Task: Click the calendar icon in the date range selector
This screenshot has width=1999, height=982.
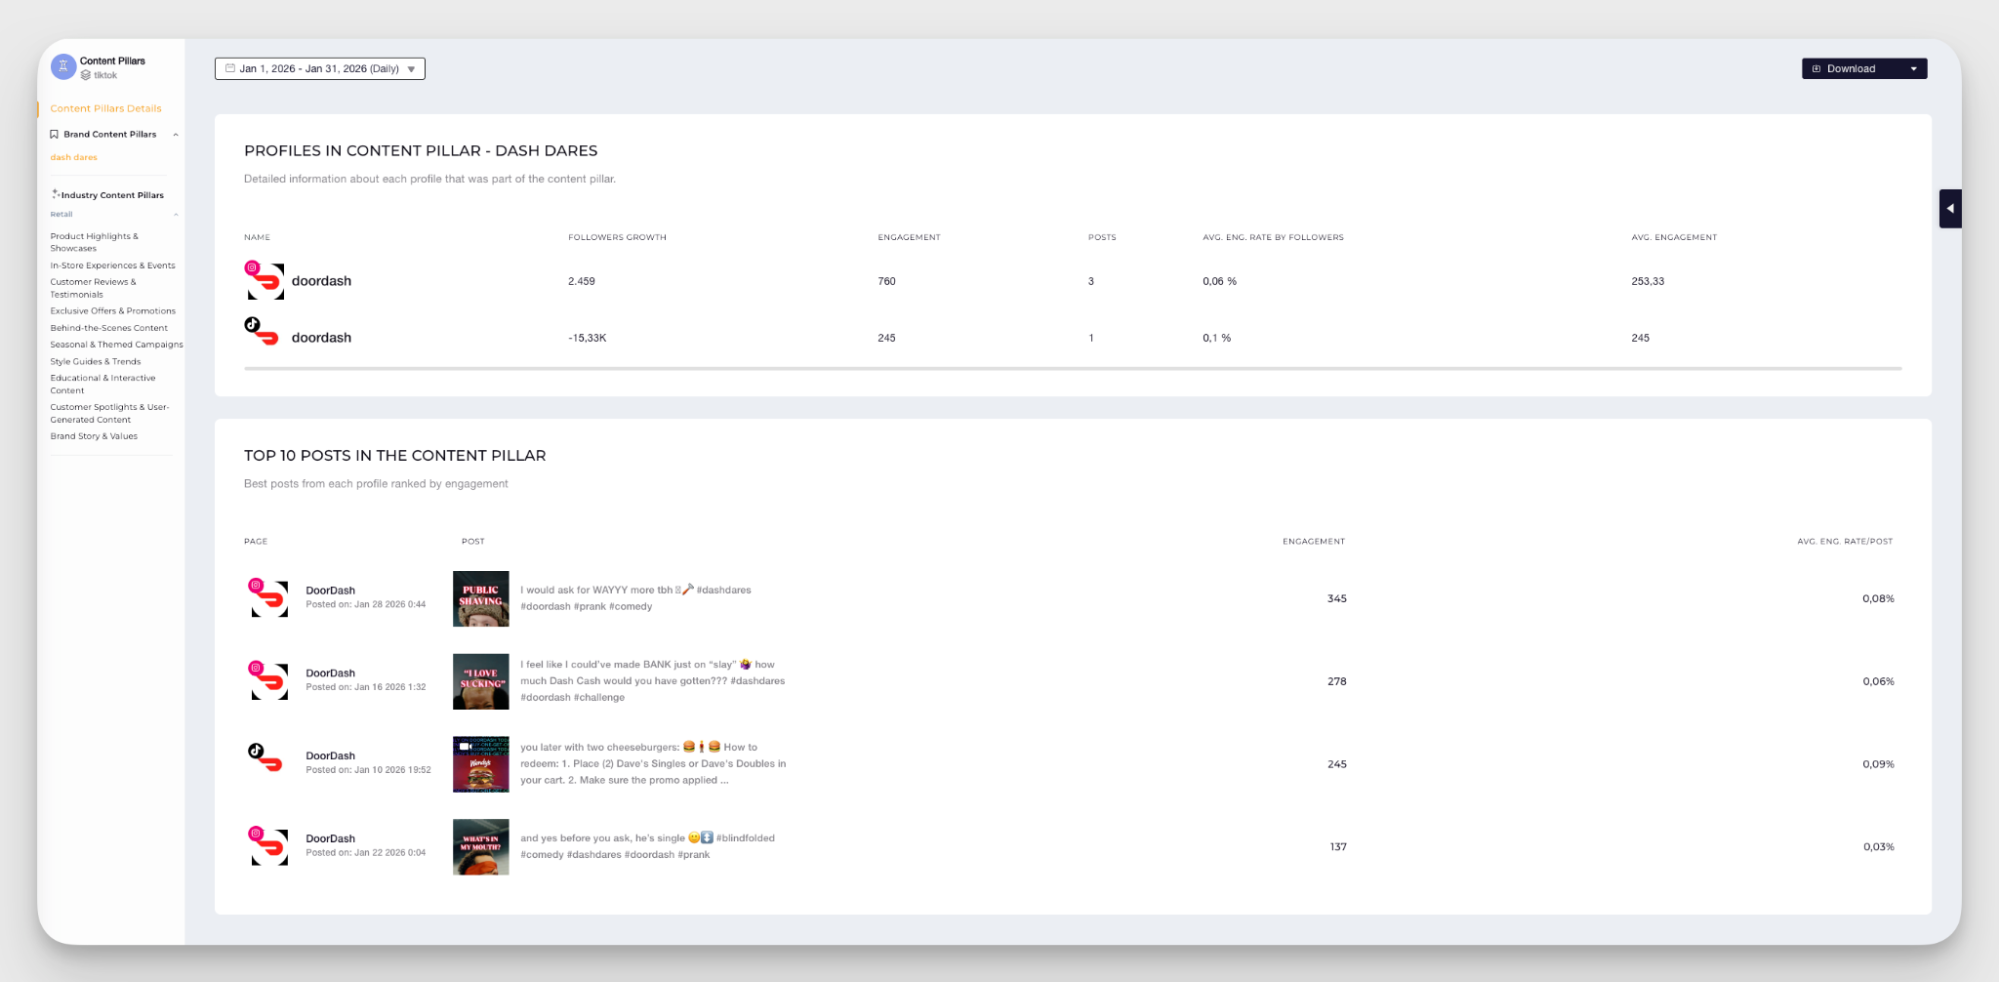Action: click(x=230, y=67)
